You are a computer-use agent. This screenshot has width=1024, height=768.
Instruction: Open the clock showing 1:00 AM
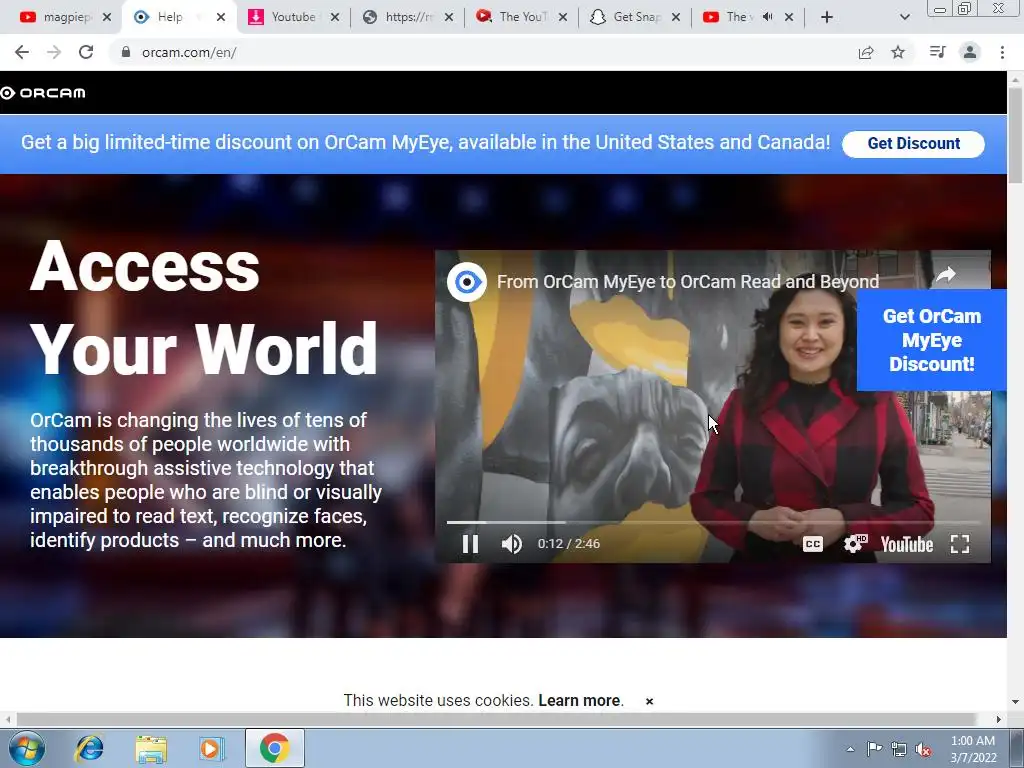[973, 749]
